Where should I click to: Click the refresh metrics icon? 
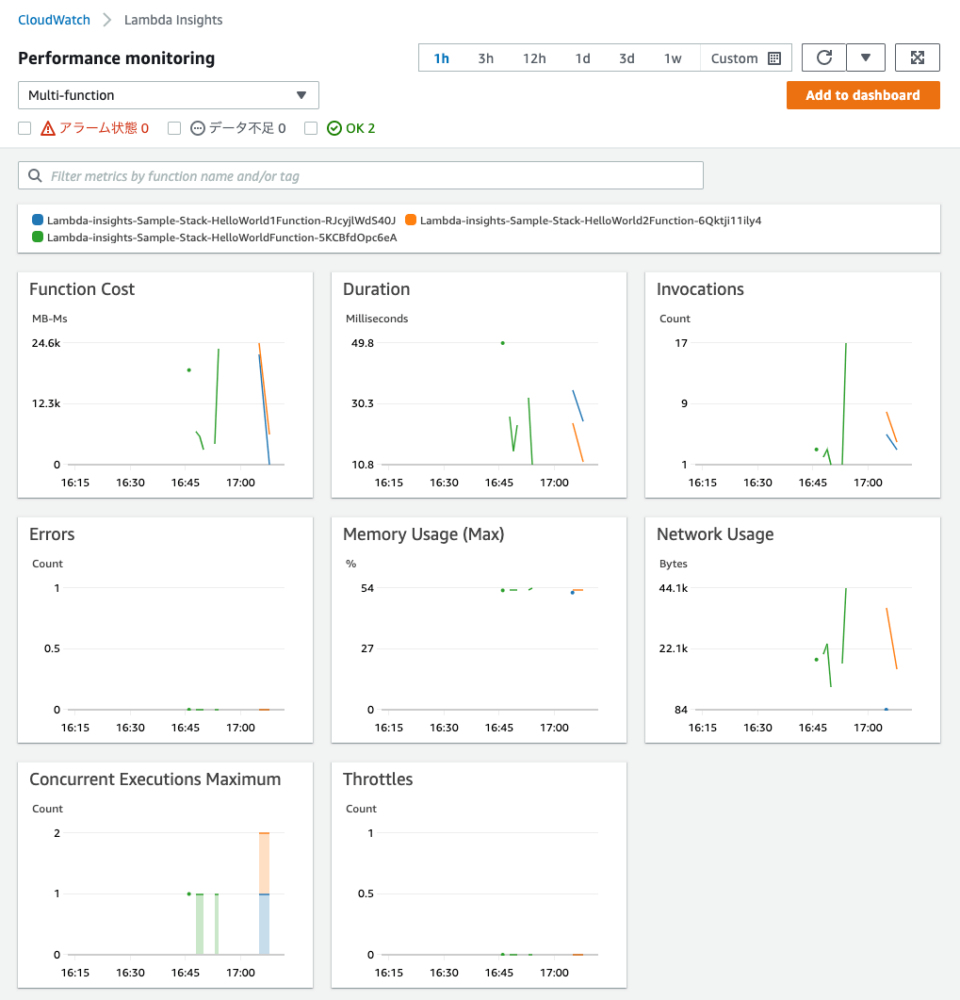pyautogui.click(x=823, y=57)
